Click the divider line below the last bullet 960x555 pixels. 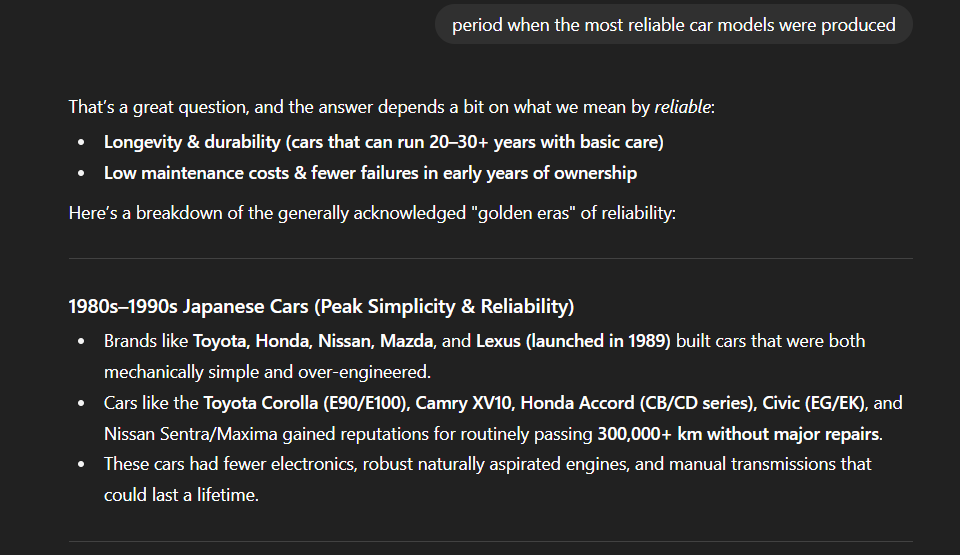(490, 542)
